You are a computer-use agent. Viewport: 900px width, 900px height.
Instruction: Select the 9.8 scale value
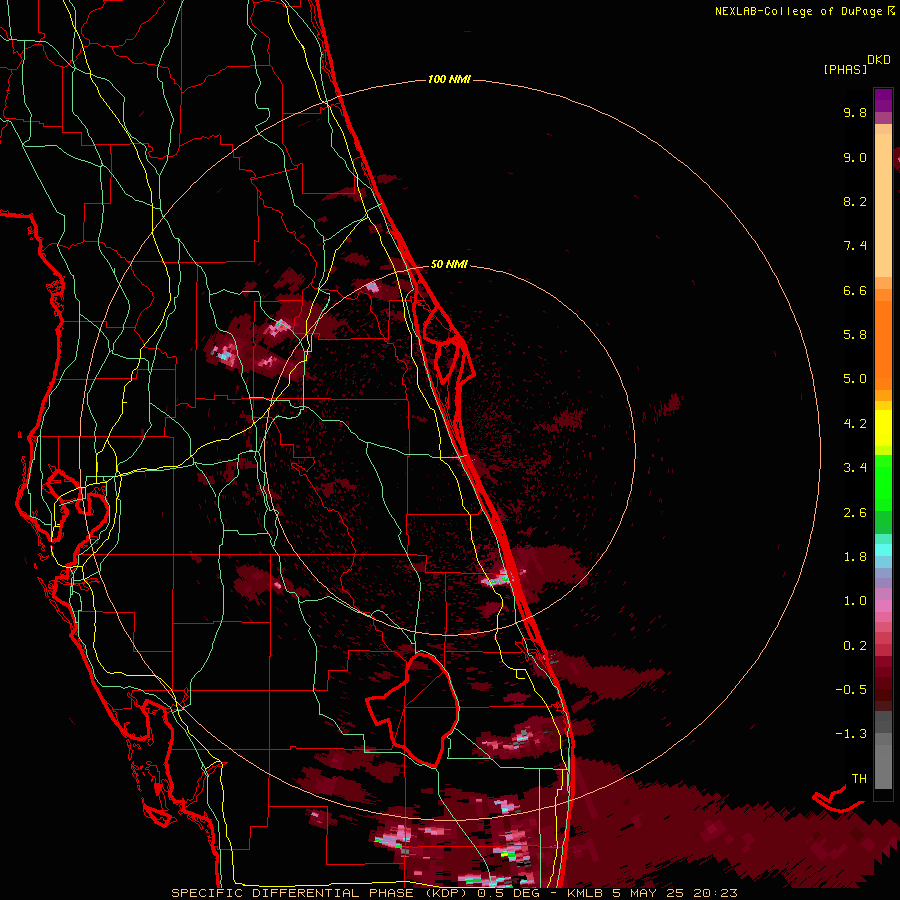tap(855, 112)
